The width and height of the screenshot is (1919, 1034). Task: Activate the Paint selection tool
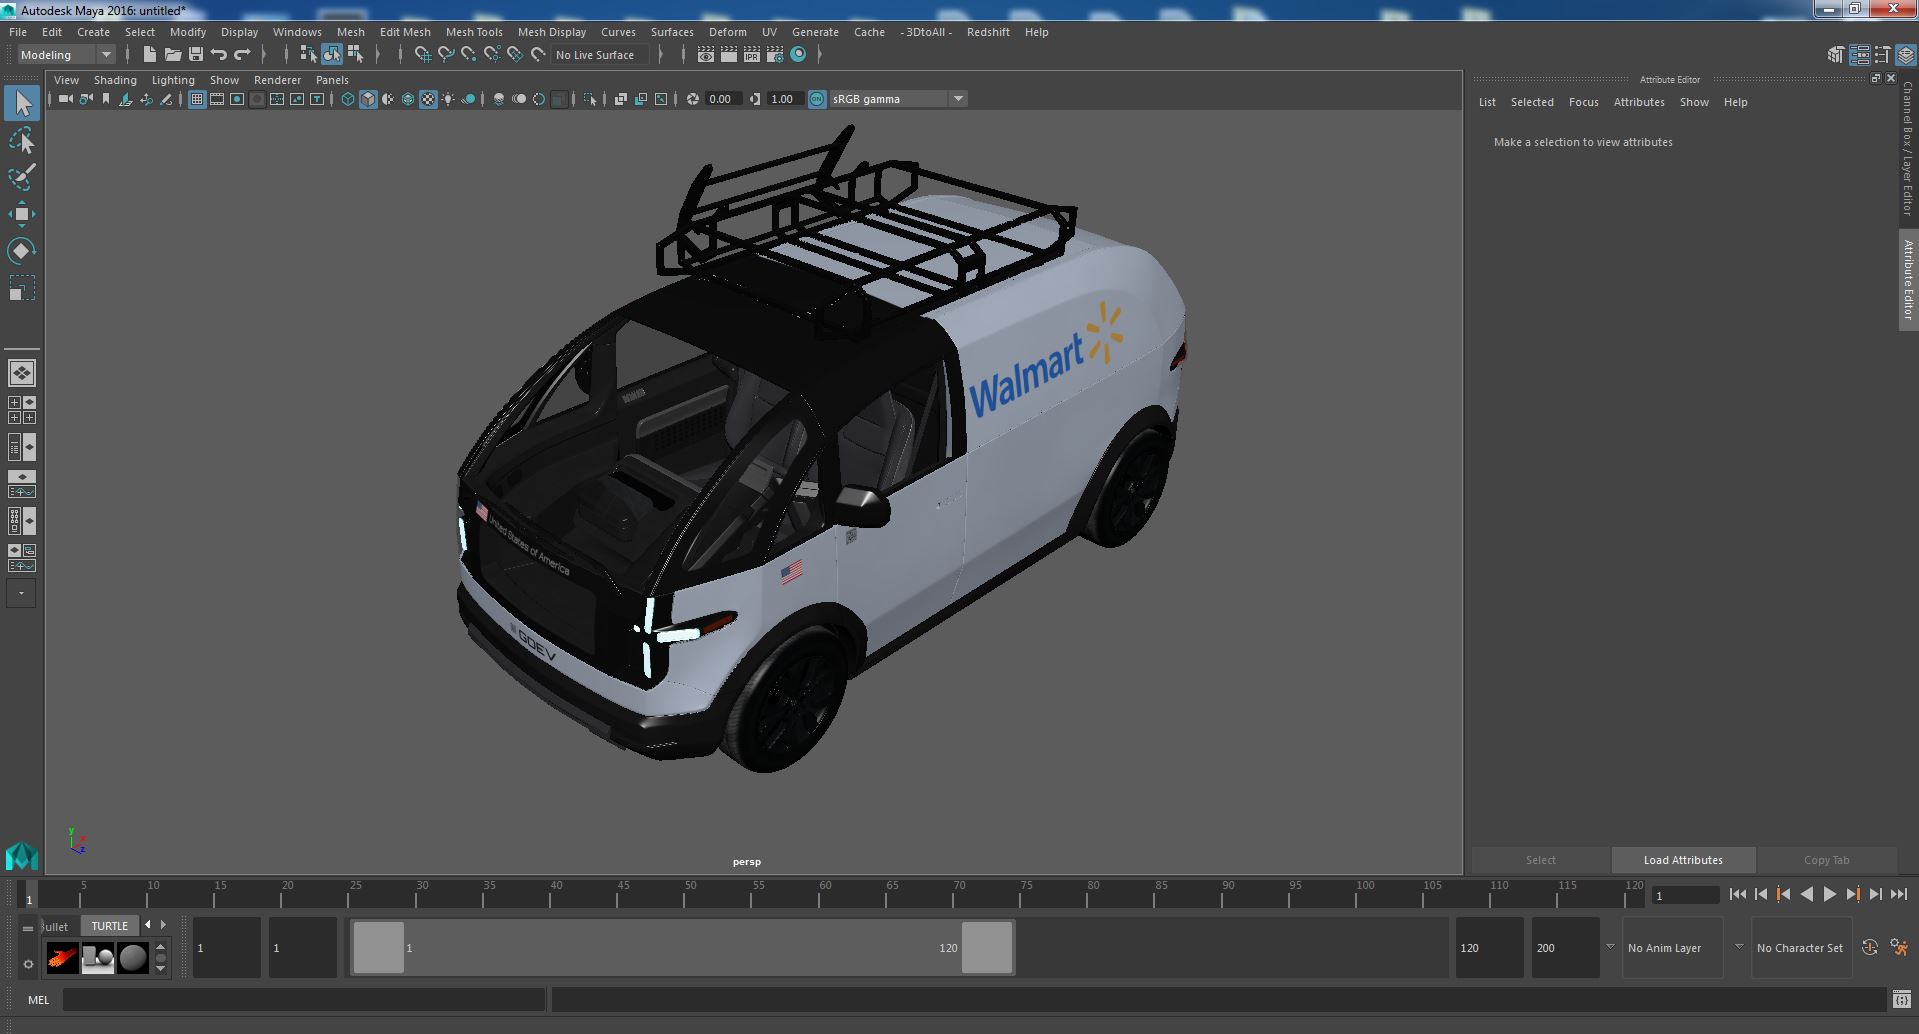pyautogui.click(x=22, y=177)
